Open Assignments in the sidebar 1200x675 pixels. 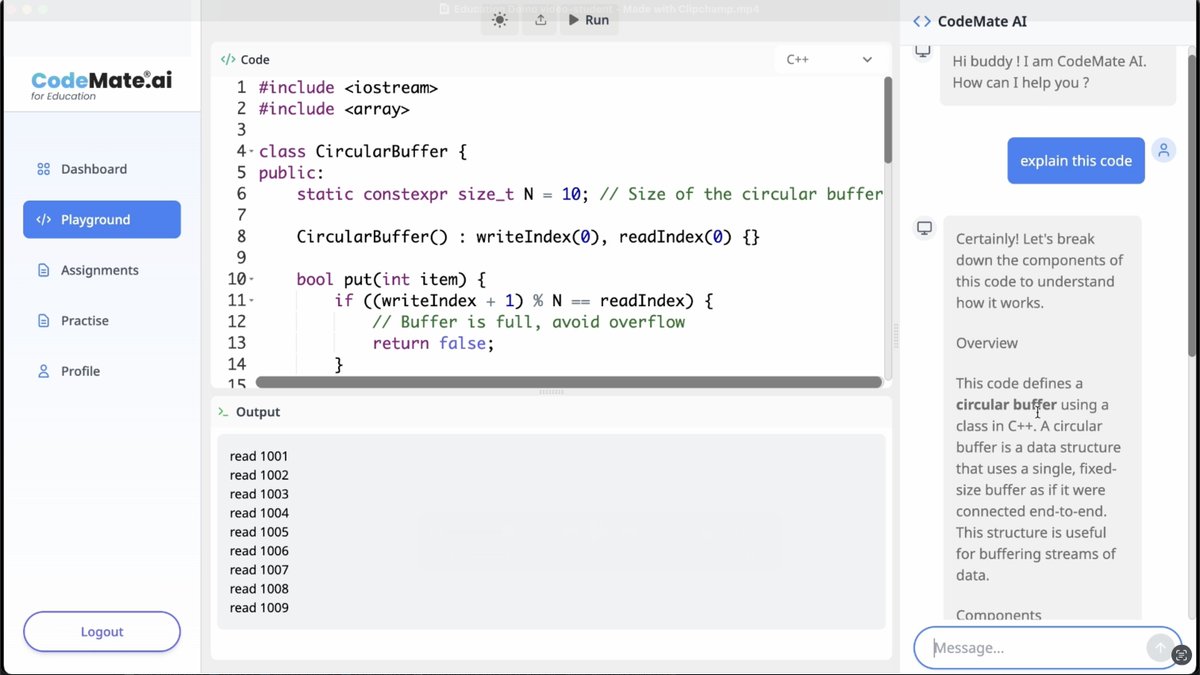pos(102,270)
